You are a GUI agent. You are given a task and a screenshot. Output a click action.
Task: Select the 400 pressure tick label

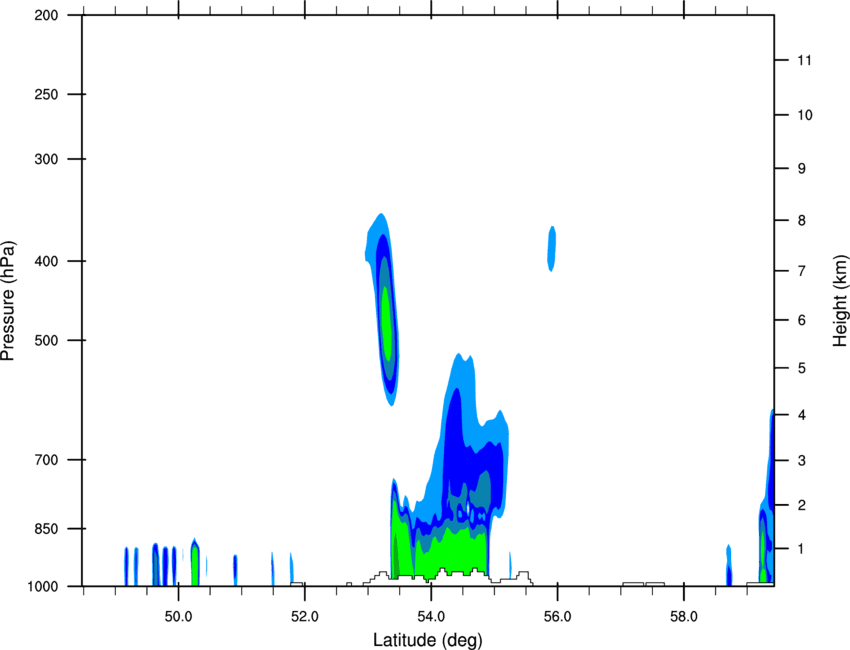46,261
